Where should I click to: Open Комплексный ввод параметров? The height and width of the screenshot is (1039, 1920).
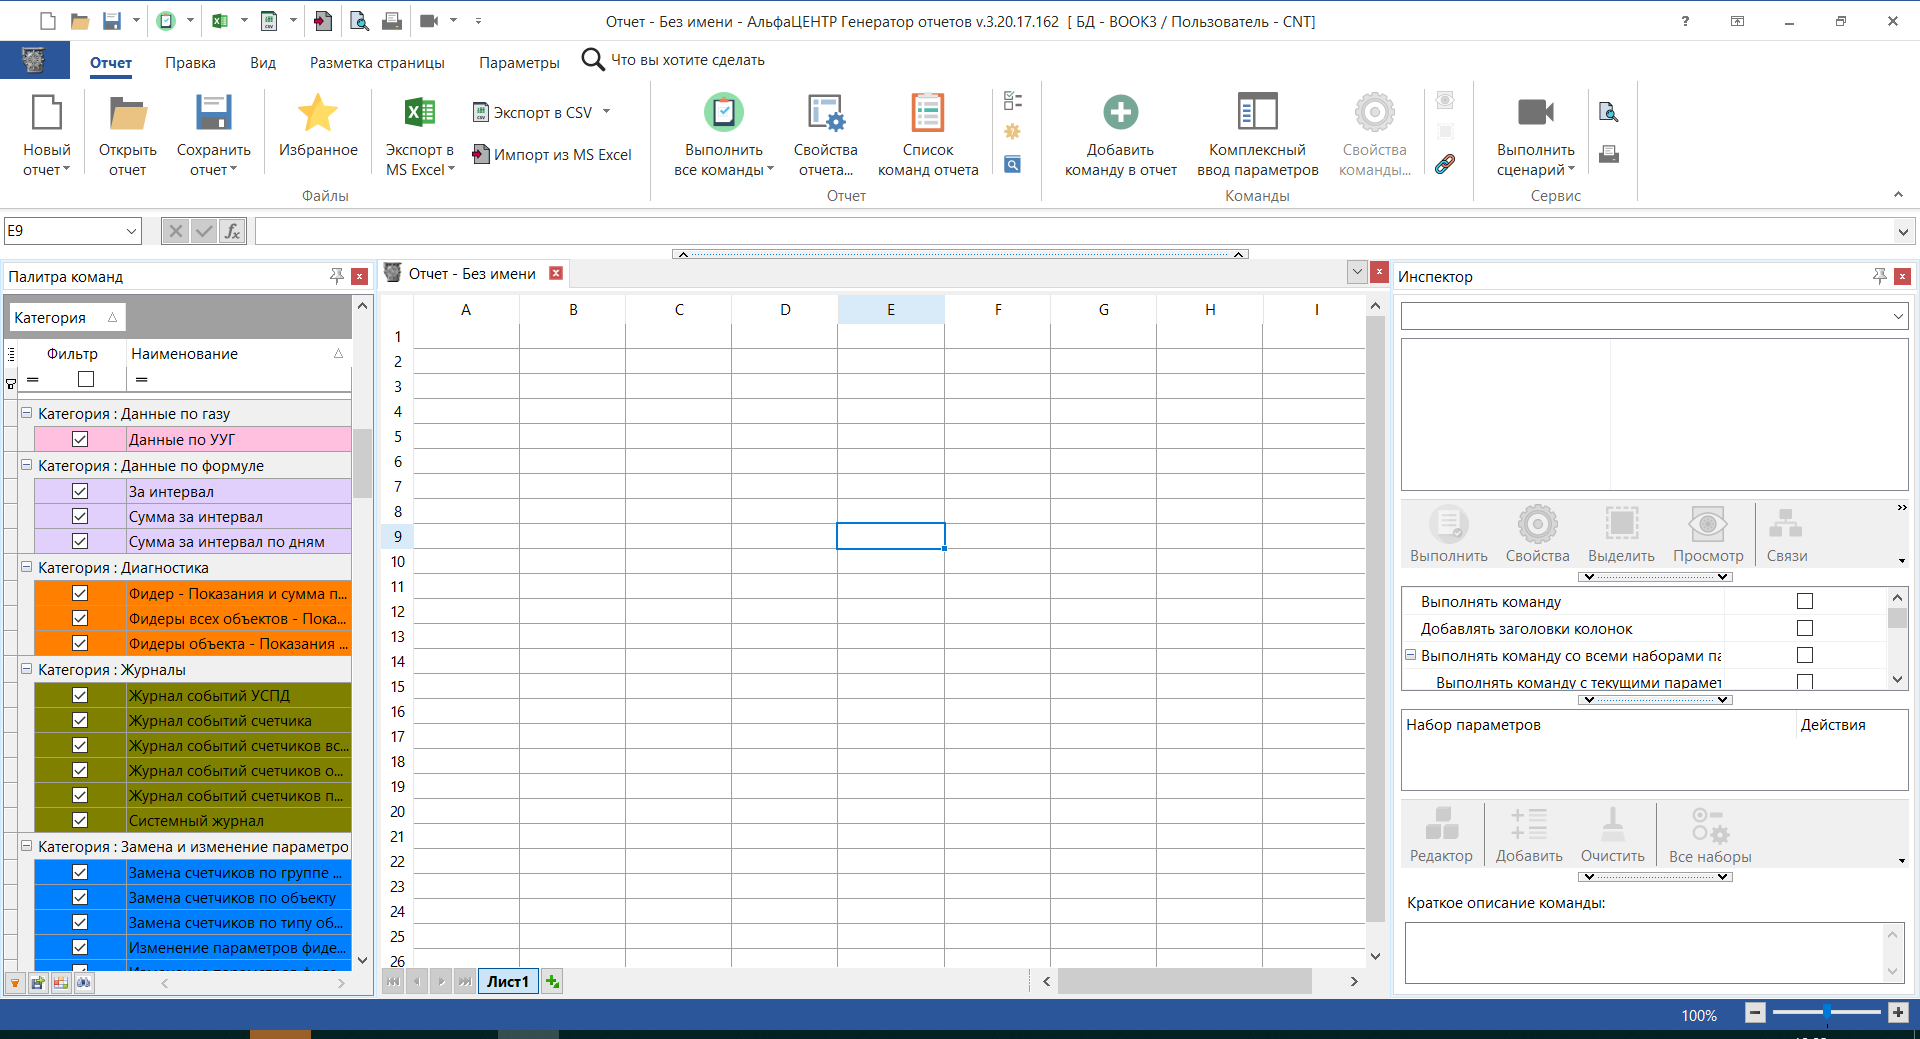click(x=1256, y=113)
